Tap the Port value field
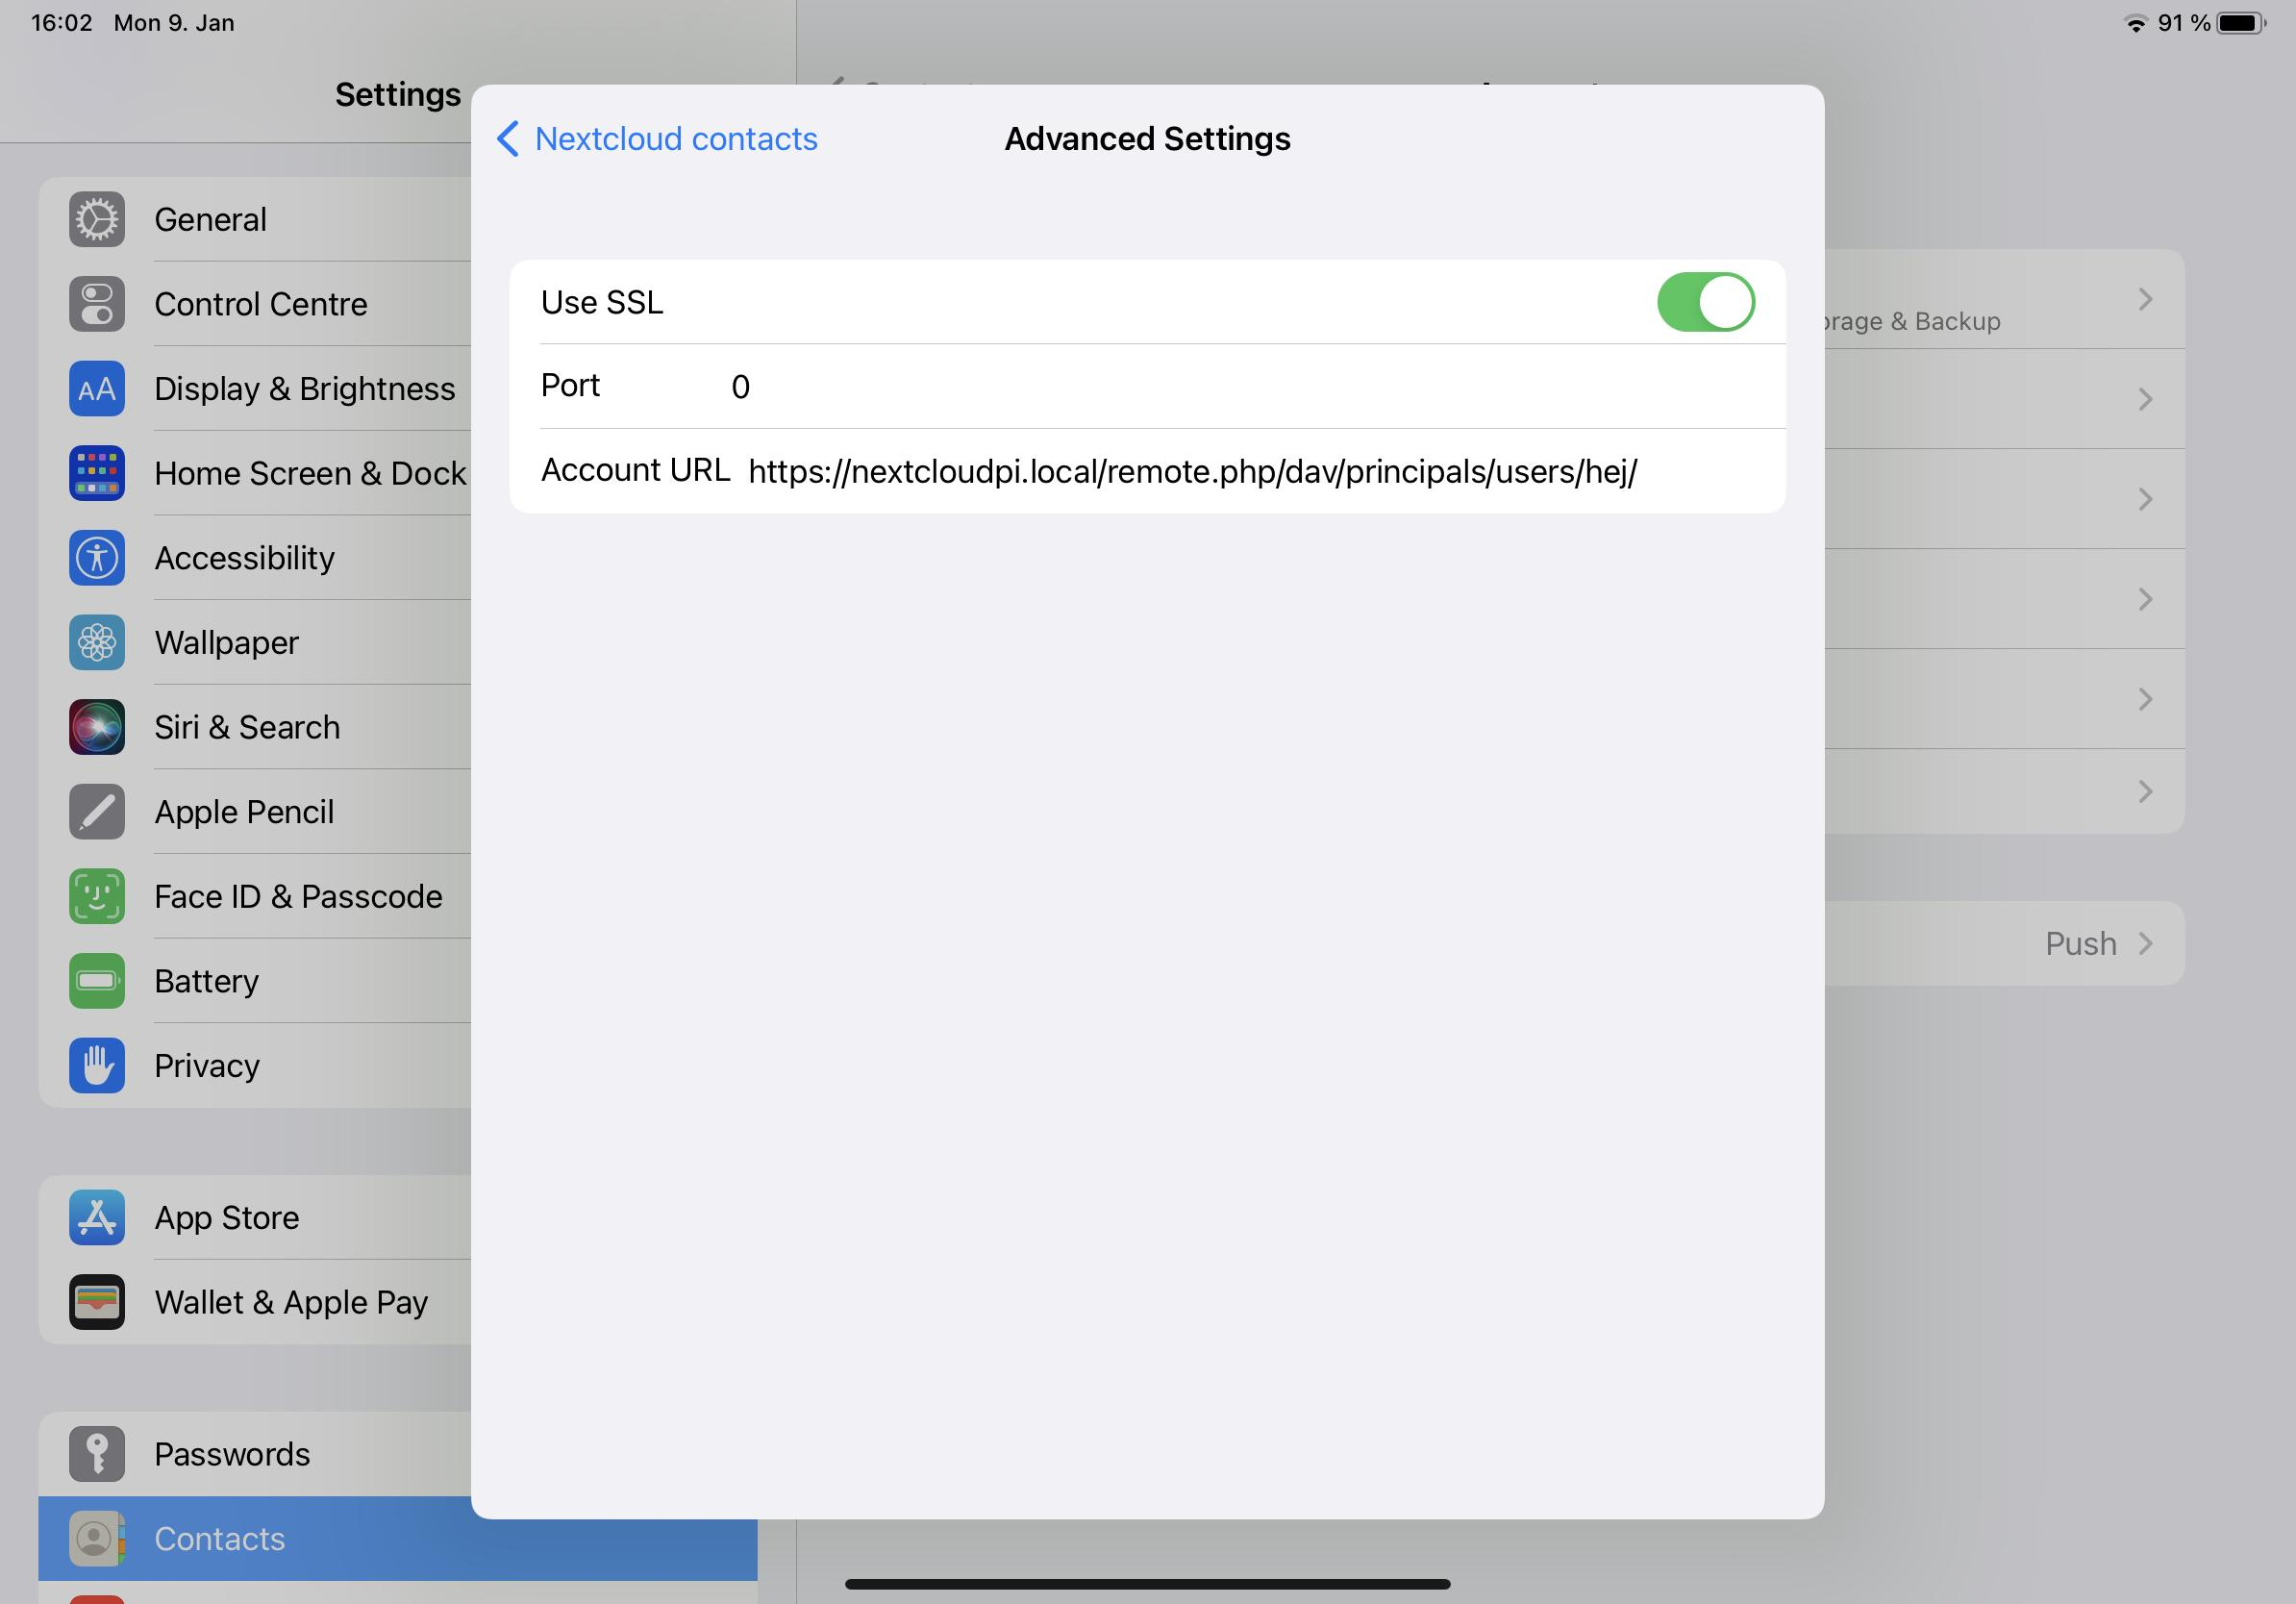This screenshot has height=1604, width=2296. point(739,386)
